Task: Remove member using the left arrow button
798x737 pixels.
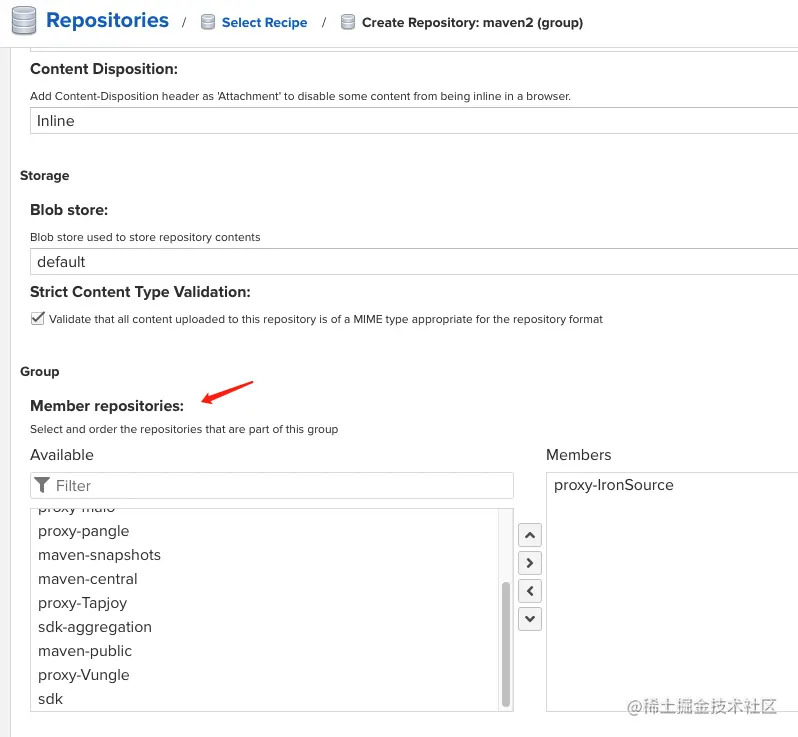Action: pos(530,591)
